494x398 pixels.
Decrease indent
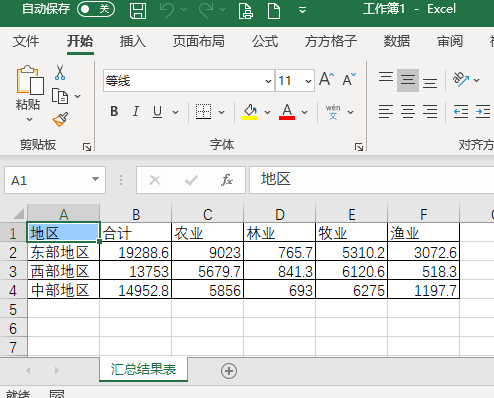click(461, 111)
